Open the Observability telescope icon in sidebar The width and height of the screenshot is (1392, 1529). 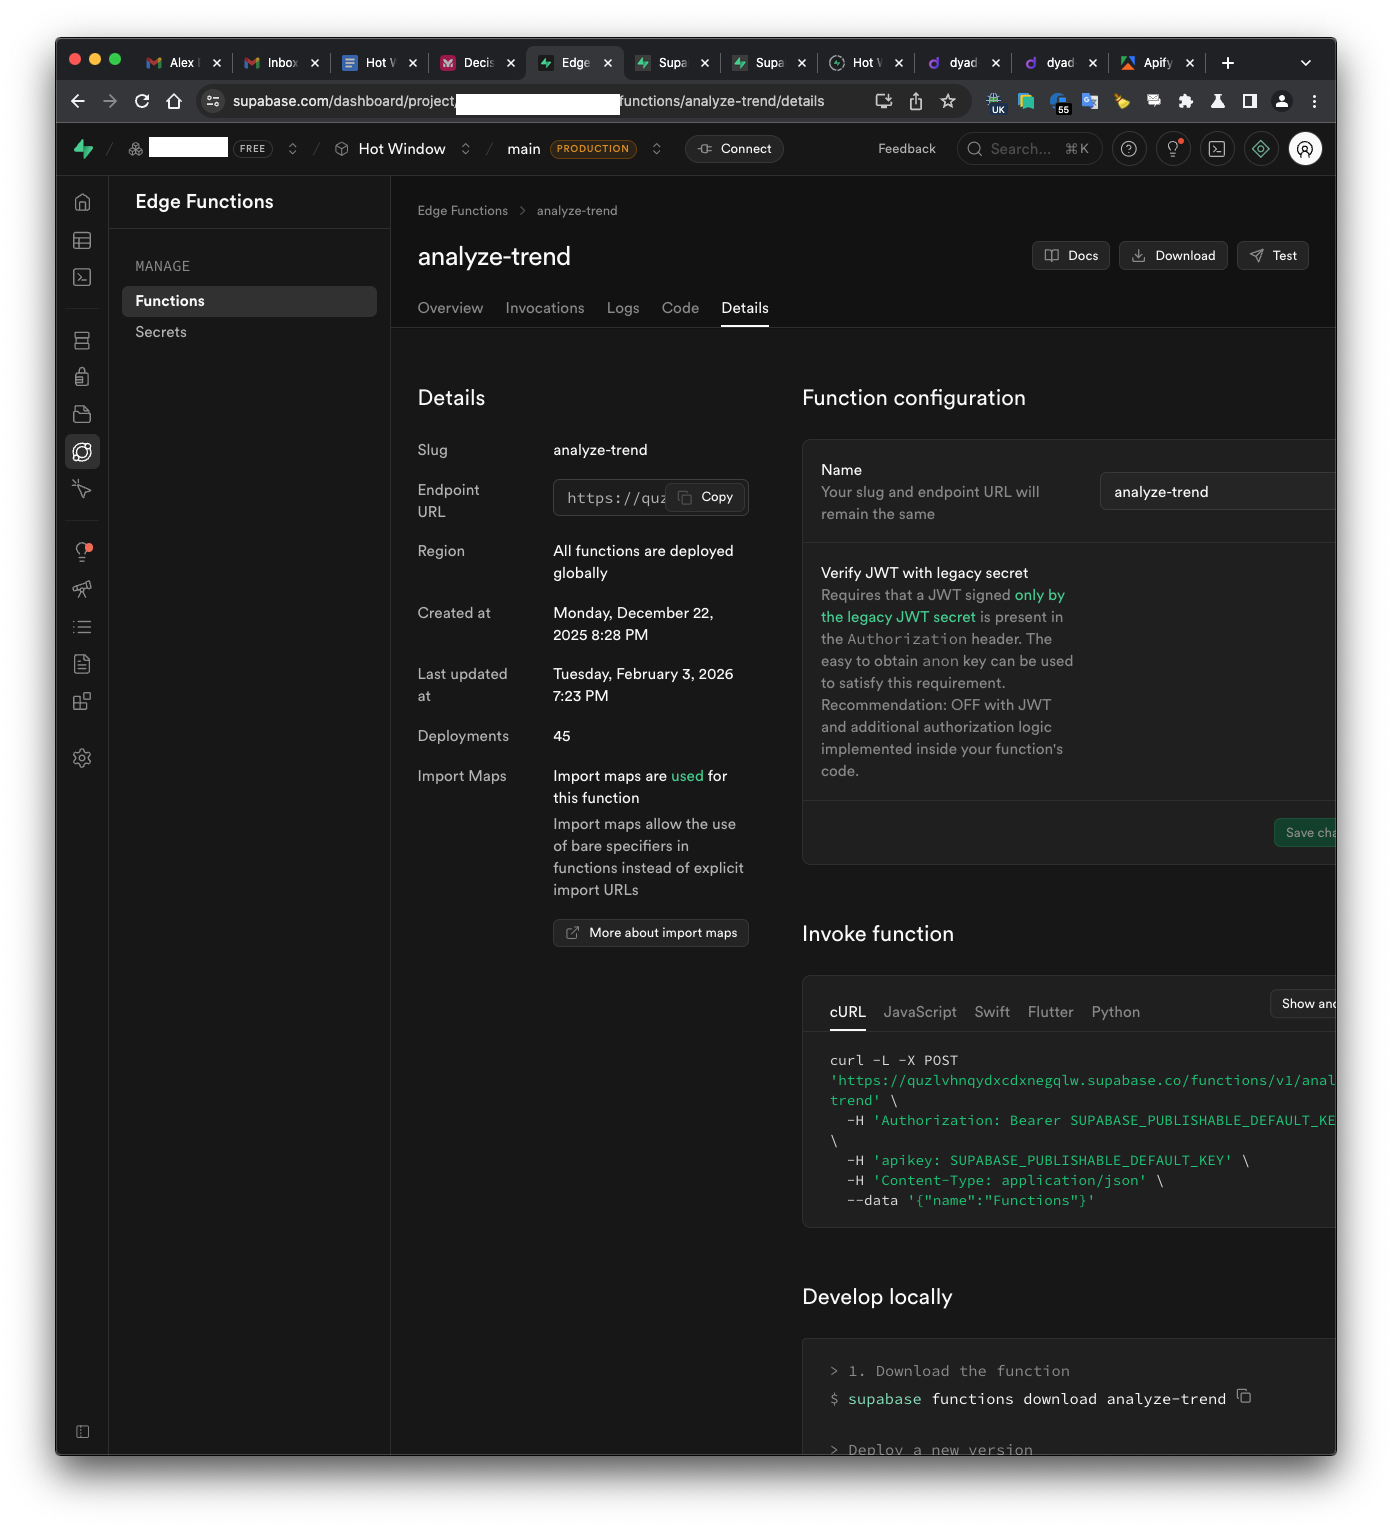[x=82, y=589]
